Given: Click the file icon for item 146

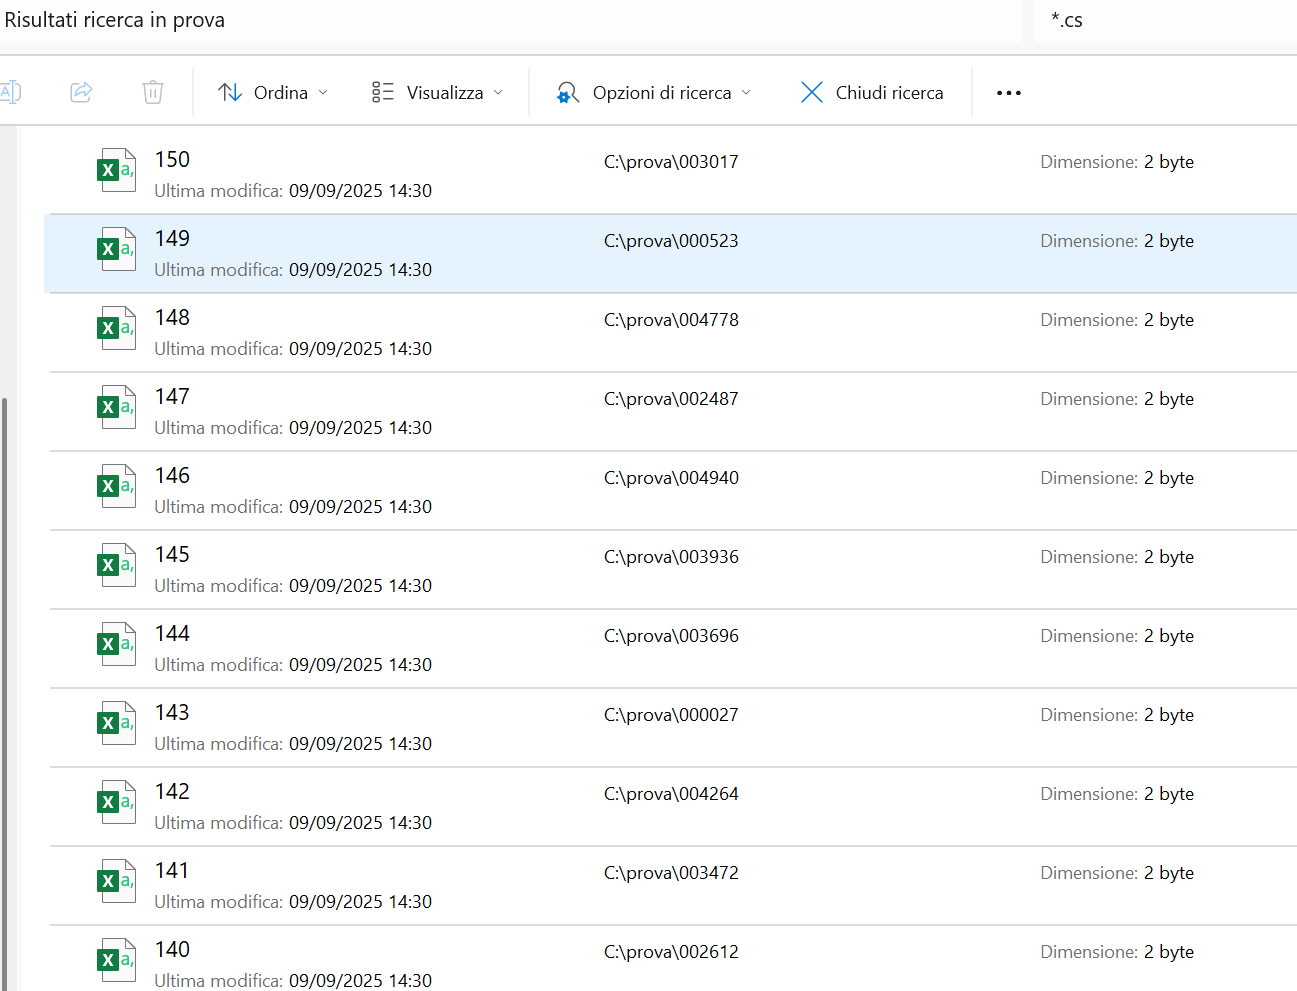Looking at the screenshot, I should pyautogui.click(x=116, y=486).
